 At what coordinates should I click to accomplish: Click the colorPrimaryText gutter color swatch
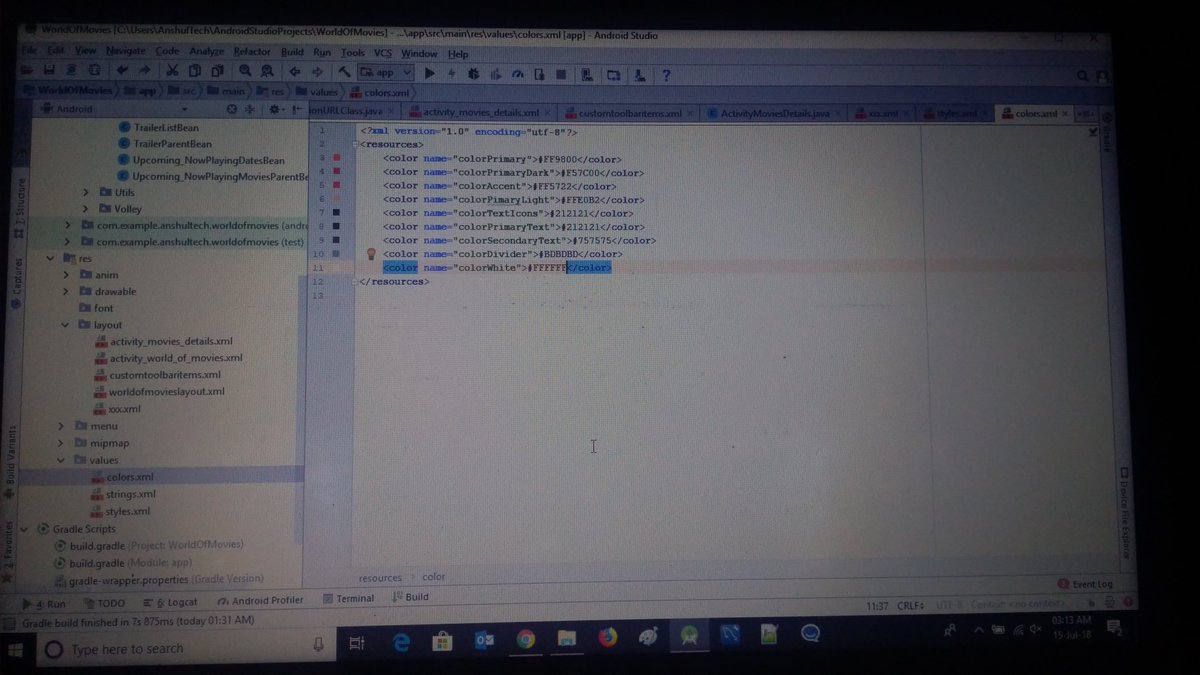(x=336, y=226)
